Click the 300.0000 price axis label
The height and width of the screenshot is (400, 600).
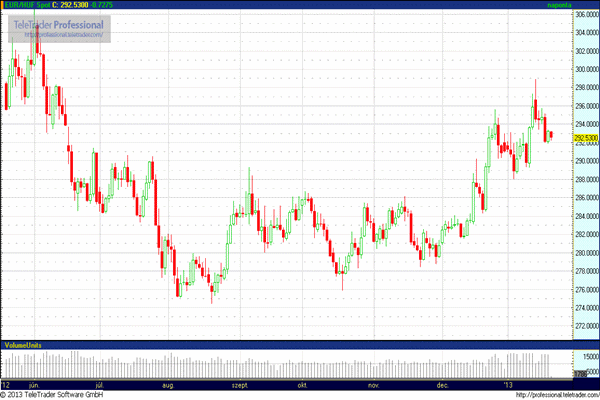pos(585,69)
